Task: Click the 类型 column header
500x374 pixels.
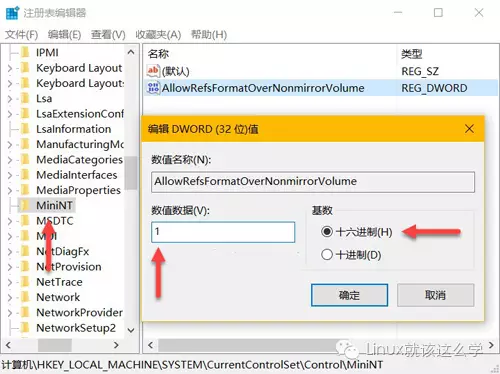Action: pos(412,54)
